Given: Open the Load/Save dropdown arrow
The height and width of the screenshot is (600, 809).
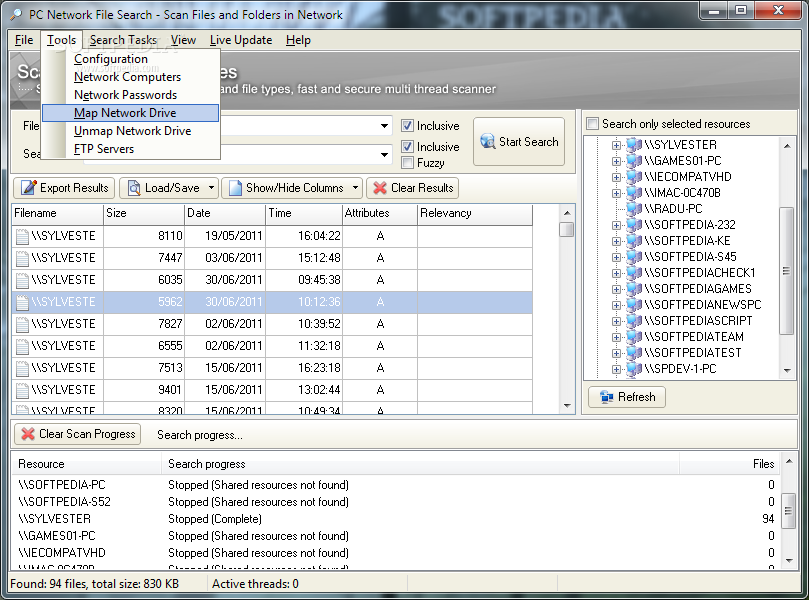Looking at the screenshot, I should click(x=211, y=188).
